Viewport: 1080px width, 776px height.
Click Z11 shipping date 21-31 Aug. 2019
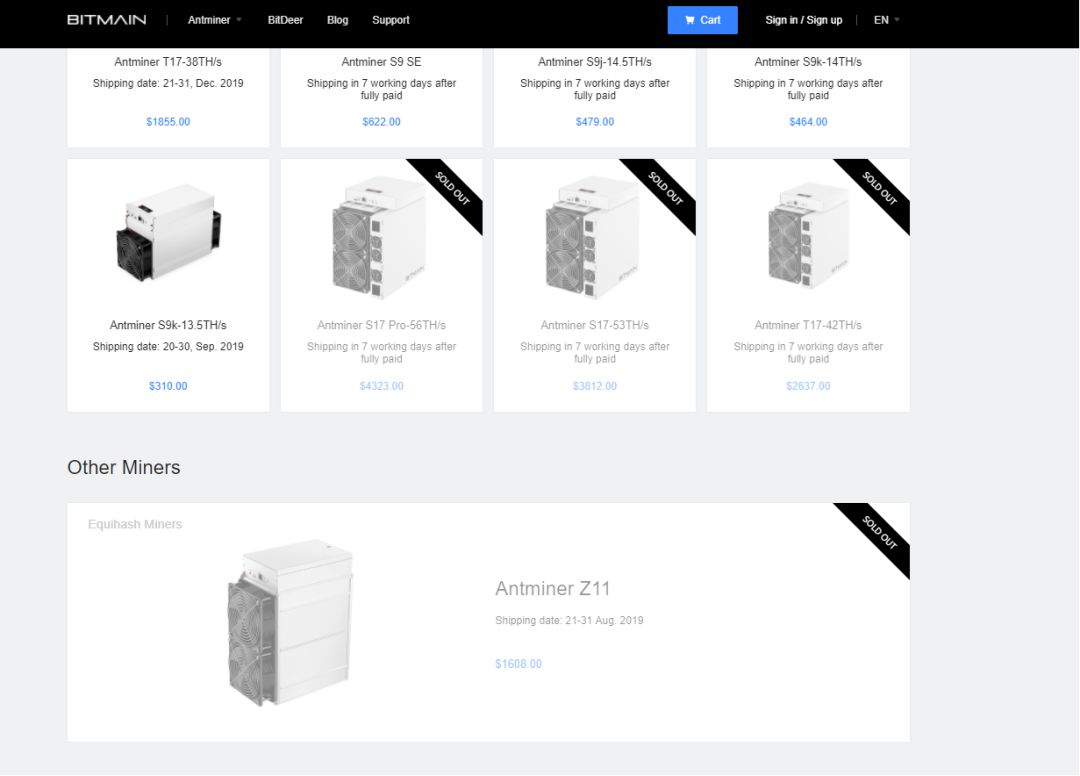tap(569, 620)
